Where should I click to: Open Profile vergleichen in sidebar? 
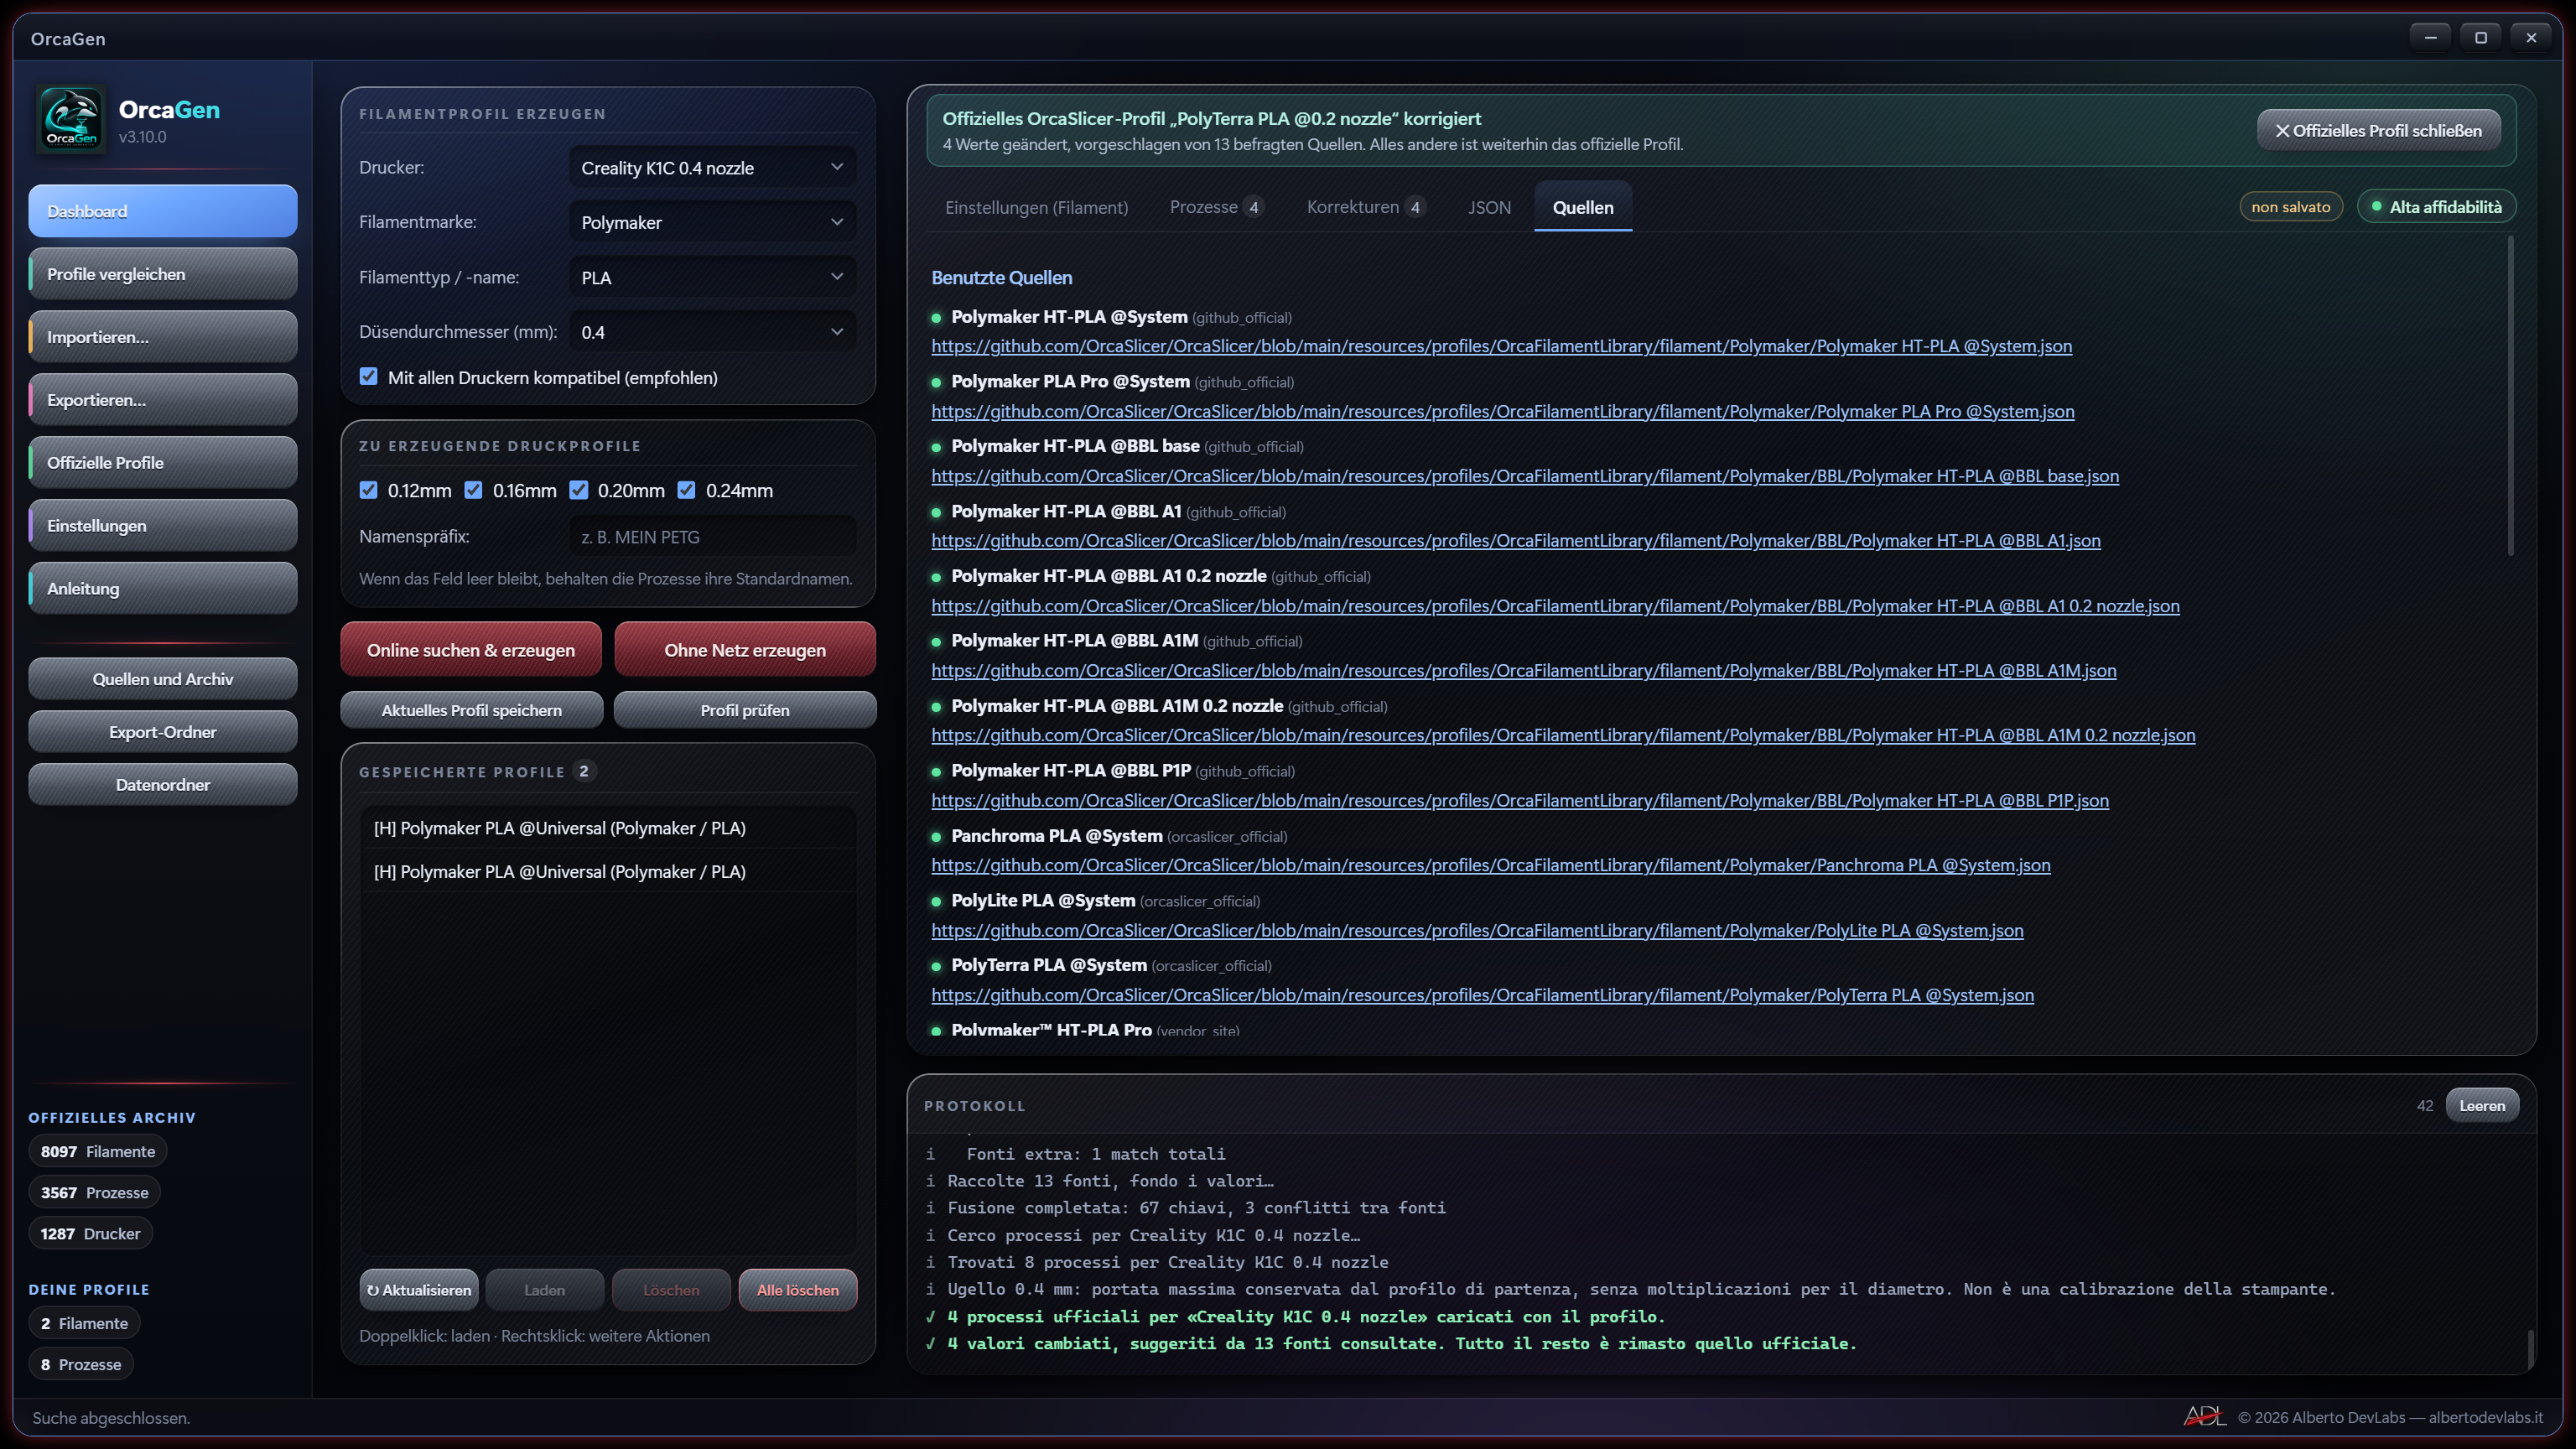[x=163, y=274]
